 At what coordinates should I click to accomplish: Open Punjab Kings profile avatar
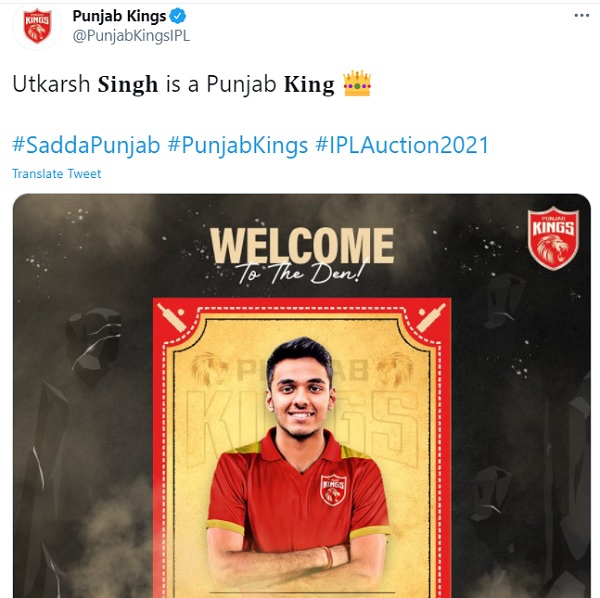tap(37, 26)
